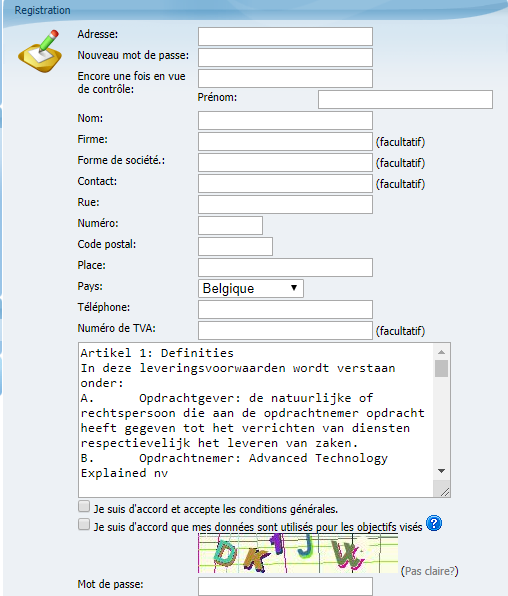The width and height of the screenshot is (508, 596).
Task: Click the Registration header title
Action: click(x=43, y=10)
